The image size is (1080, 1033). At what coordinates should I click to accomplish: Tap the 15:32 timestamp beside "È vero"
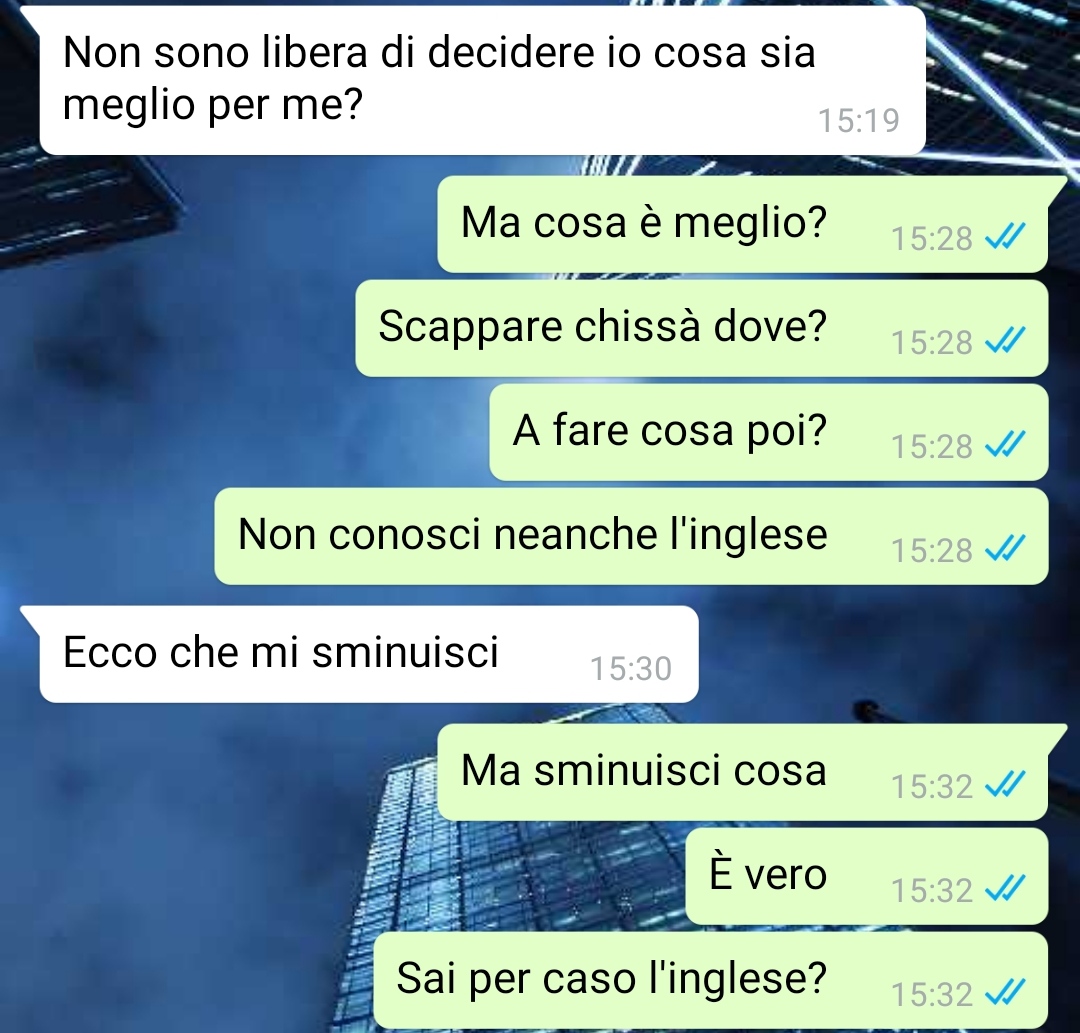tap(932, 890)
